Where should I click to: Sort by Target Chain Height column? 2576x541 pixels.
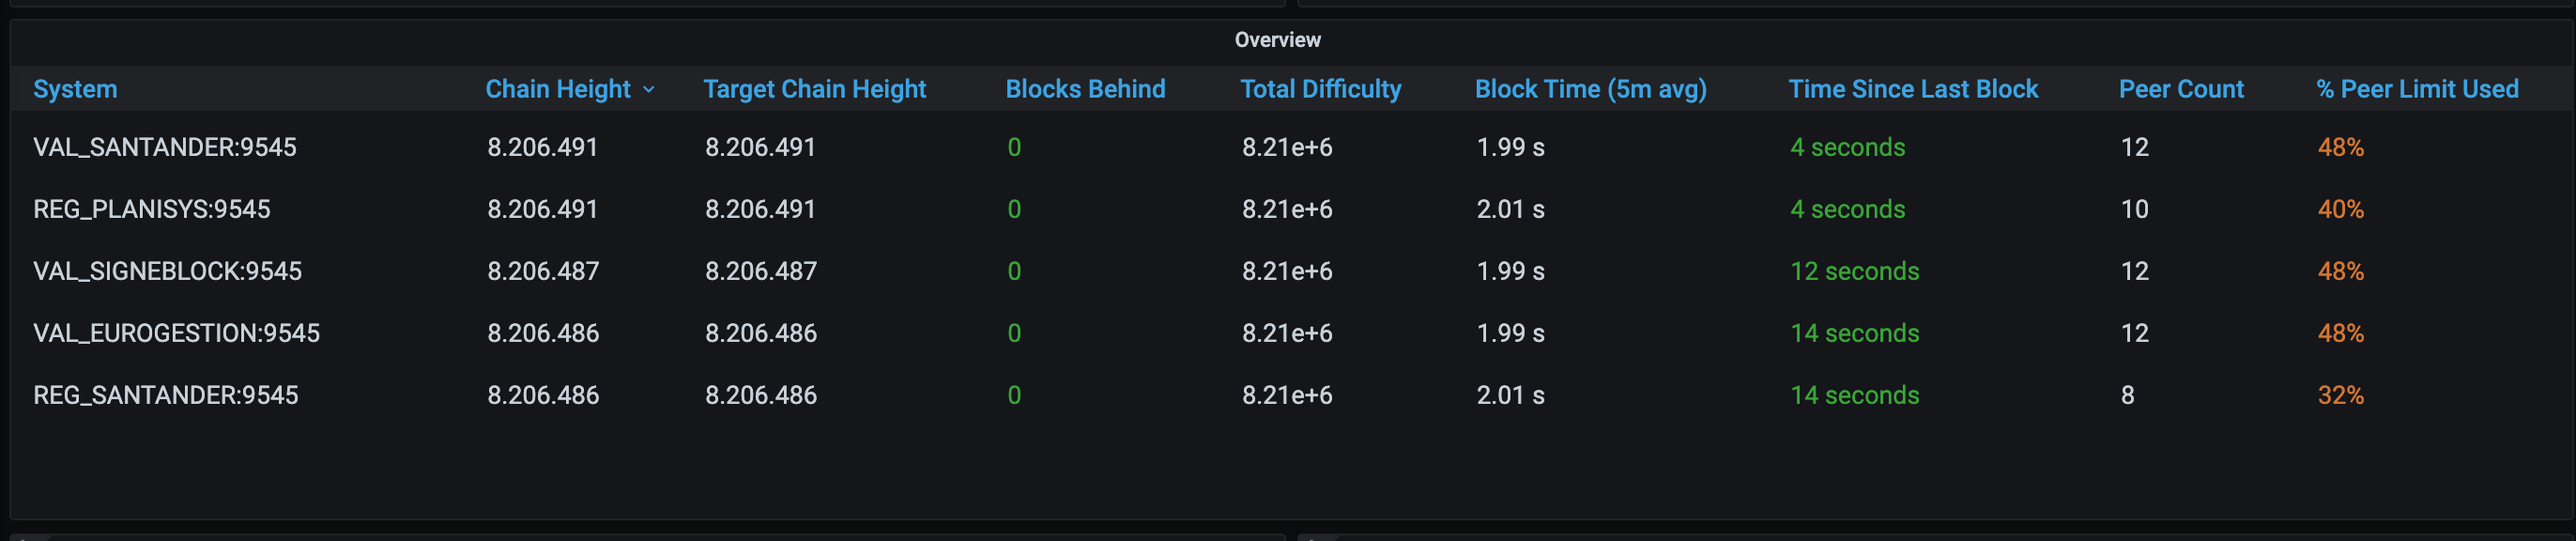[x=814, y=89]
